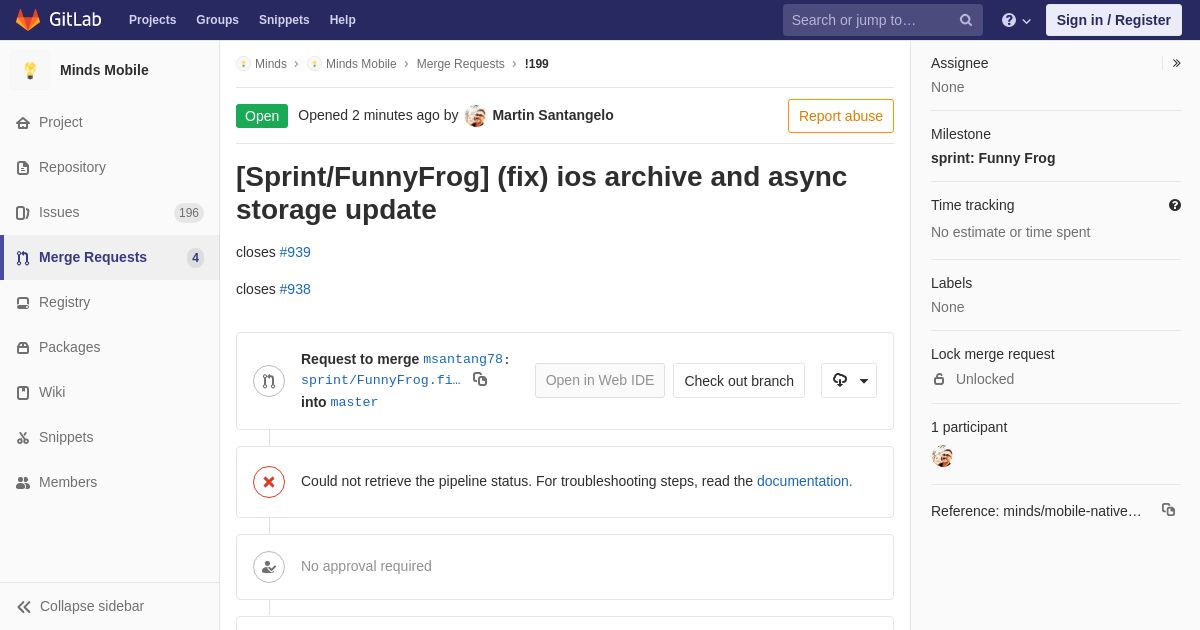Click the Issues count badge 196
This screenshot has height=630, width=1200.
(x=189, y=213)
